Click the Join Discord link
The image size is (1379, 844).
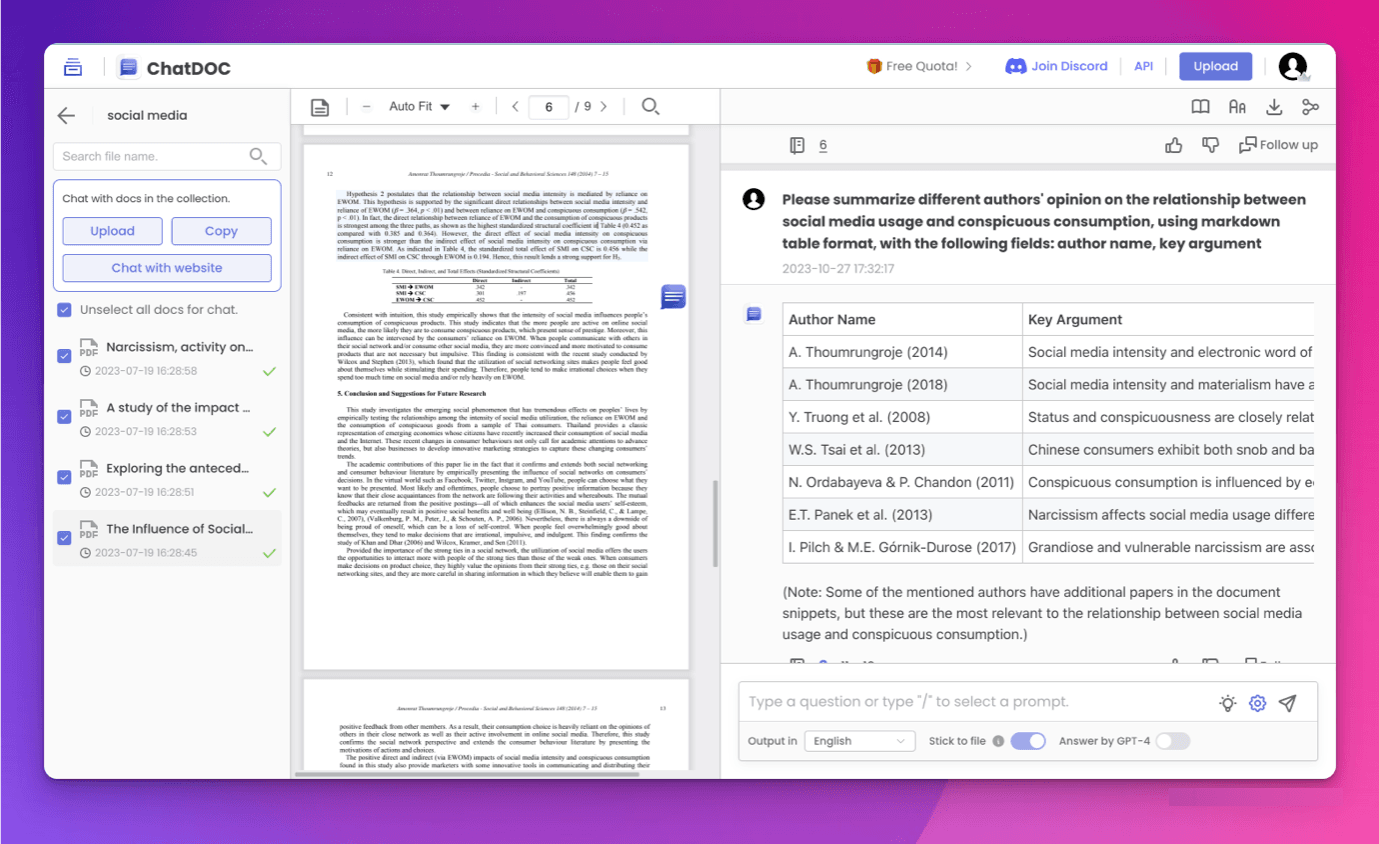pyautogui.click(x=1057, y=67)
